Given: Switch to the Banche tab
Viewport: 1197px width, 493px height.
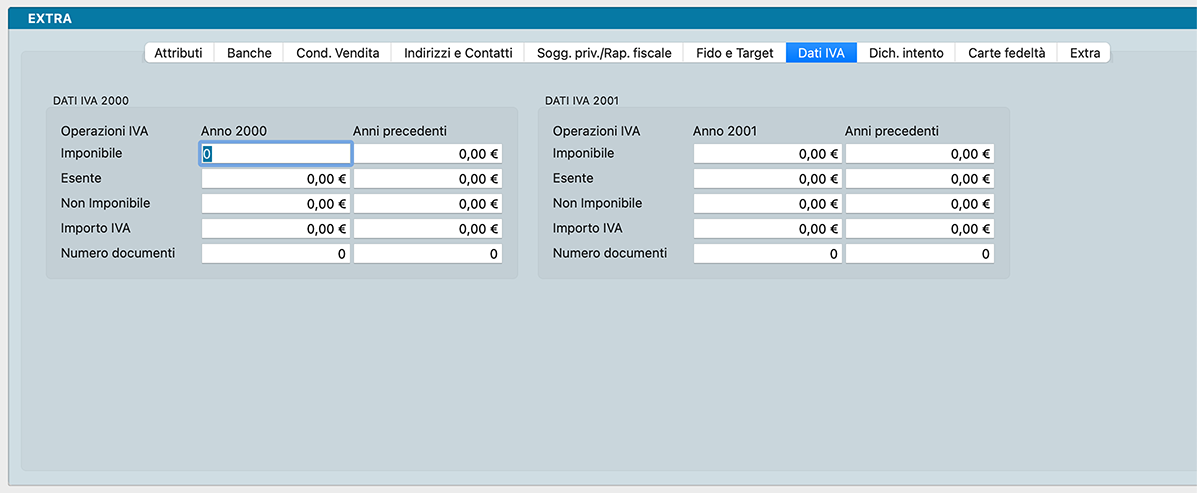Looking at the screenshot, I should (x=249, y=53).
